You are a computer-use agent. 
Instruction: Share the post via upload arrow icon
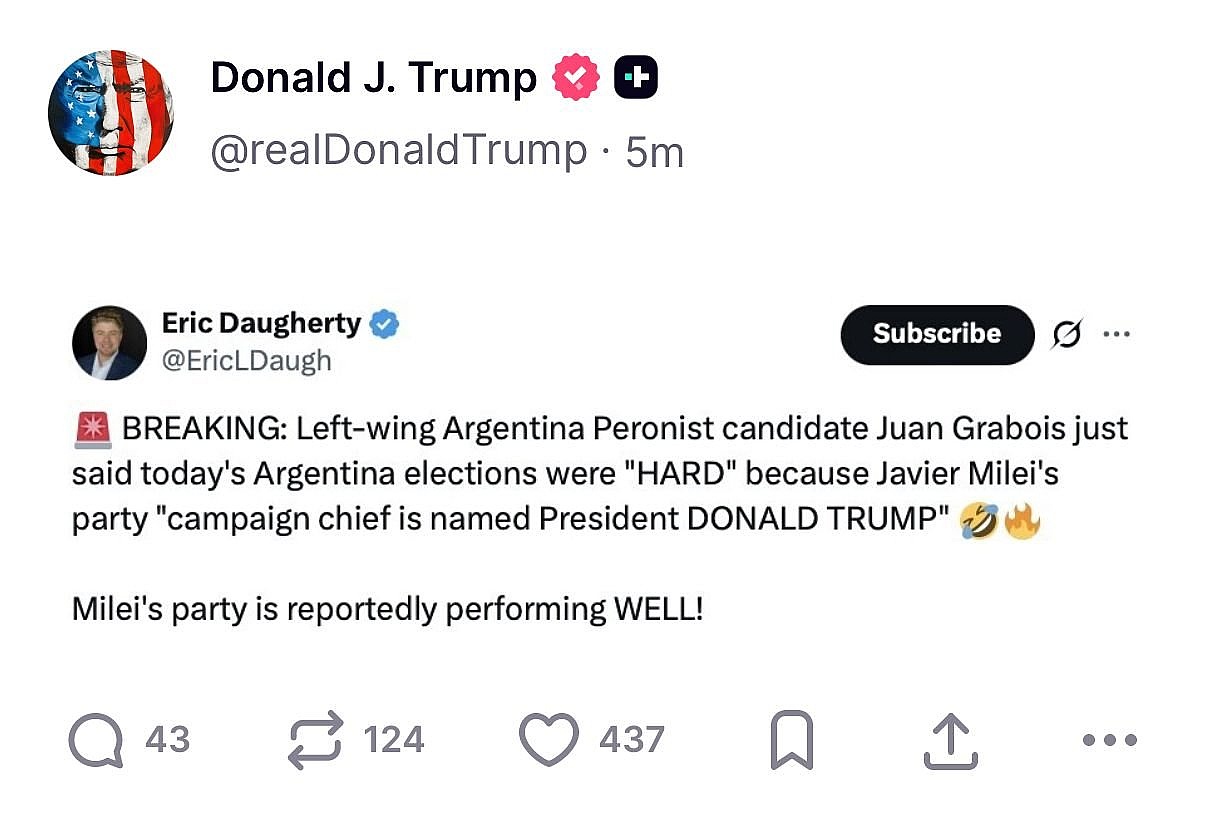click(x=947, y=741)
